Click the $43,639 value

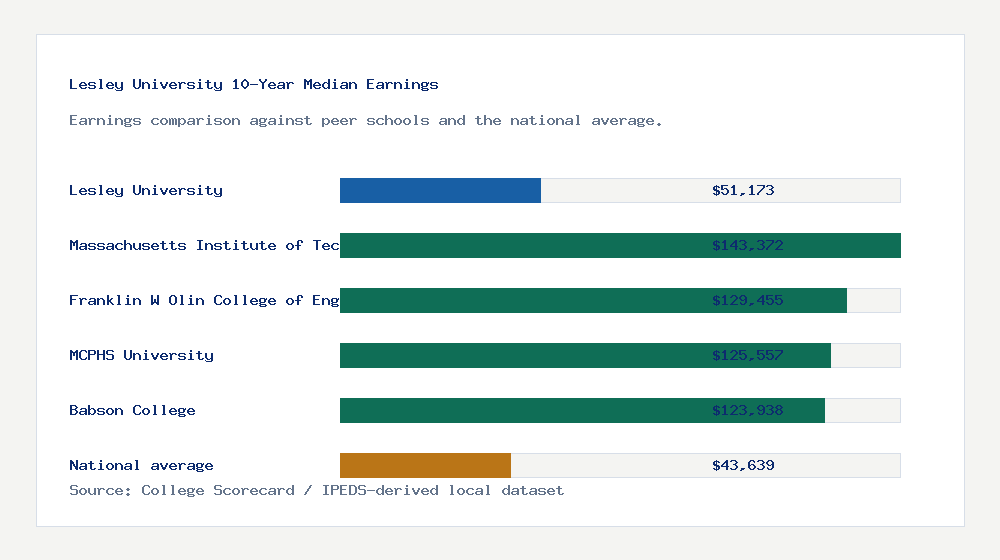pos(743,466)
